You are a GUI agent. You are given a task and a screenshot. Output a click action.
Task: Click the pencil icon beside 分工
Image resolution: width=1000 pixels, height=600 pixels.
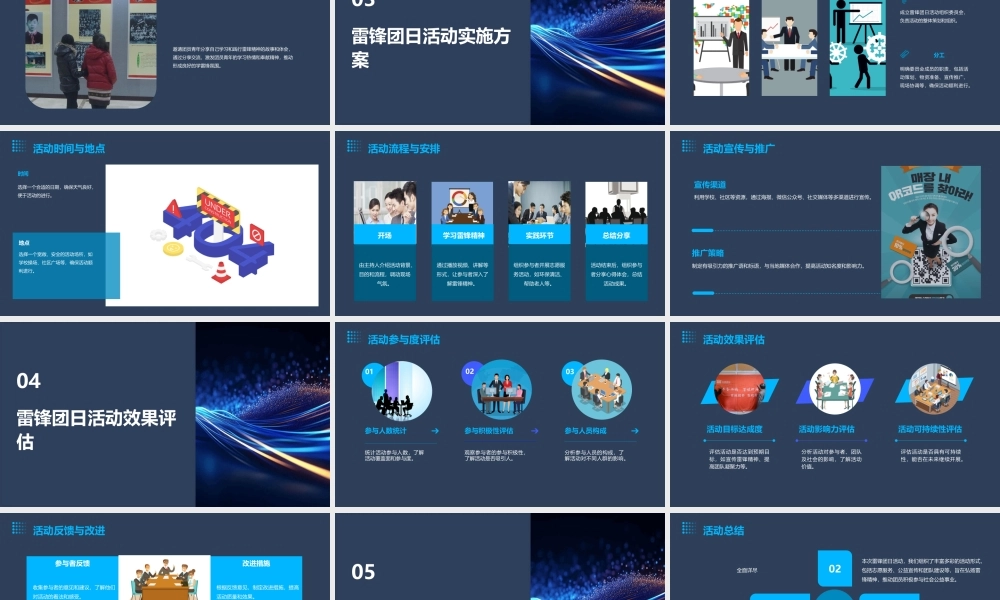(904, 55)
